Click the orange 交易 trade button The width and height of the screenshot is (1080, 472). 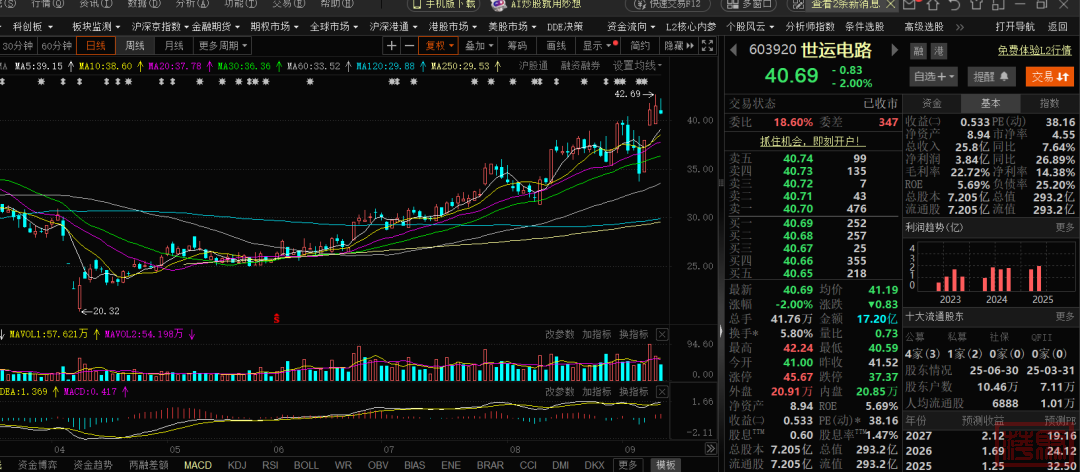1048,76
